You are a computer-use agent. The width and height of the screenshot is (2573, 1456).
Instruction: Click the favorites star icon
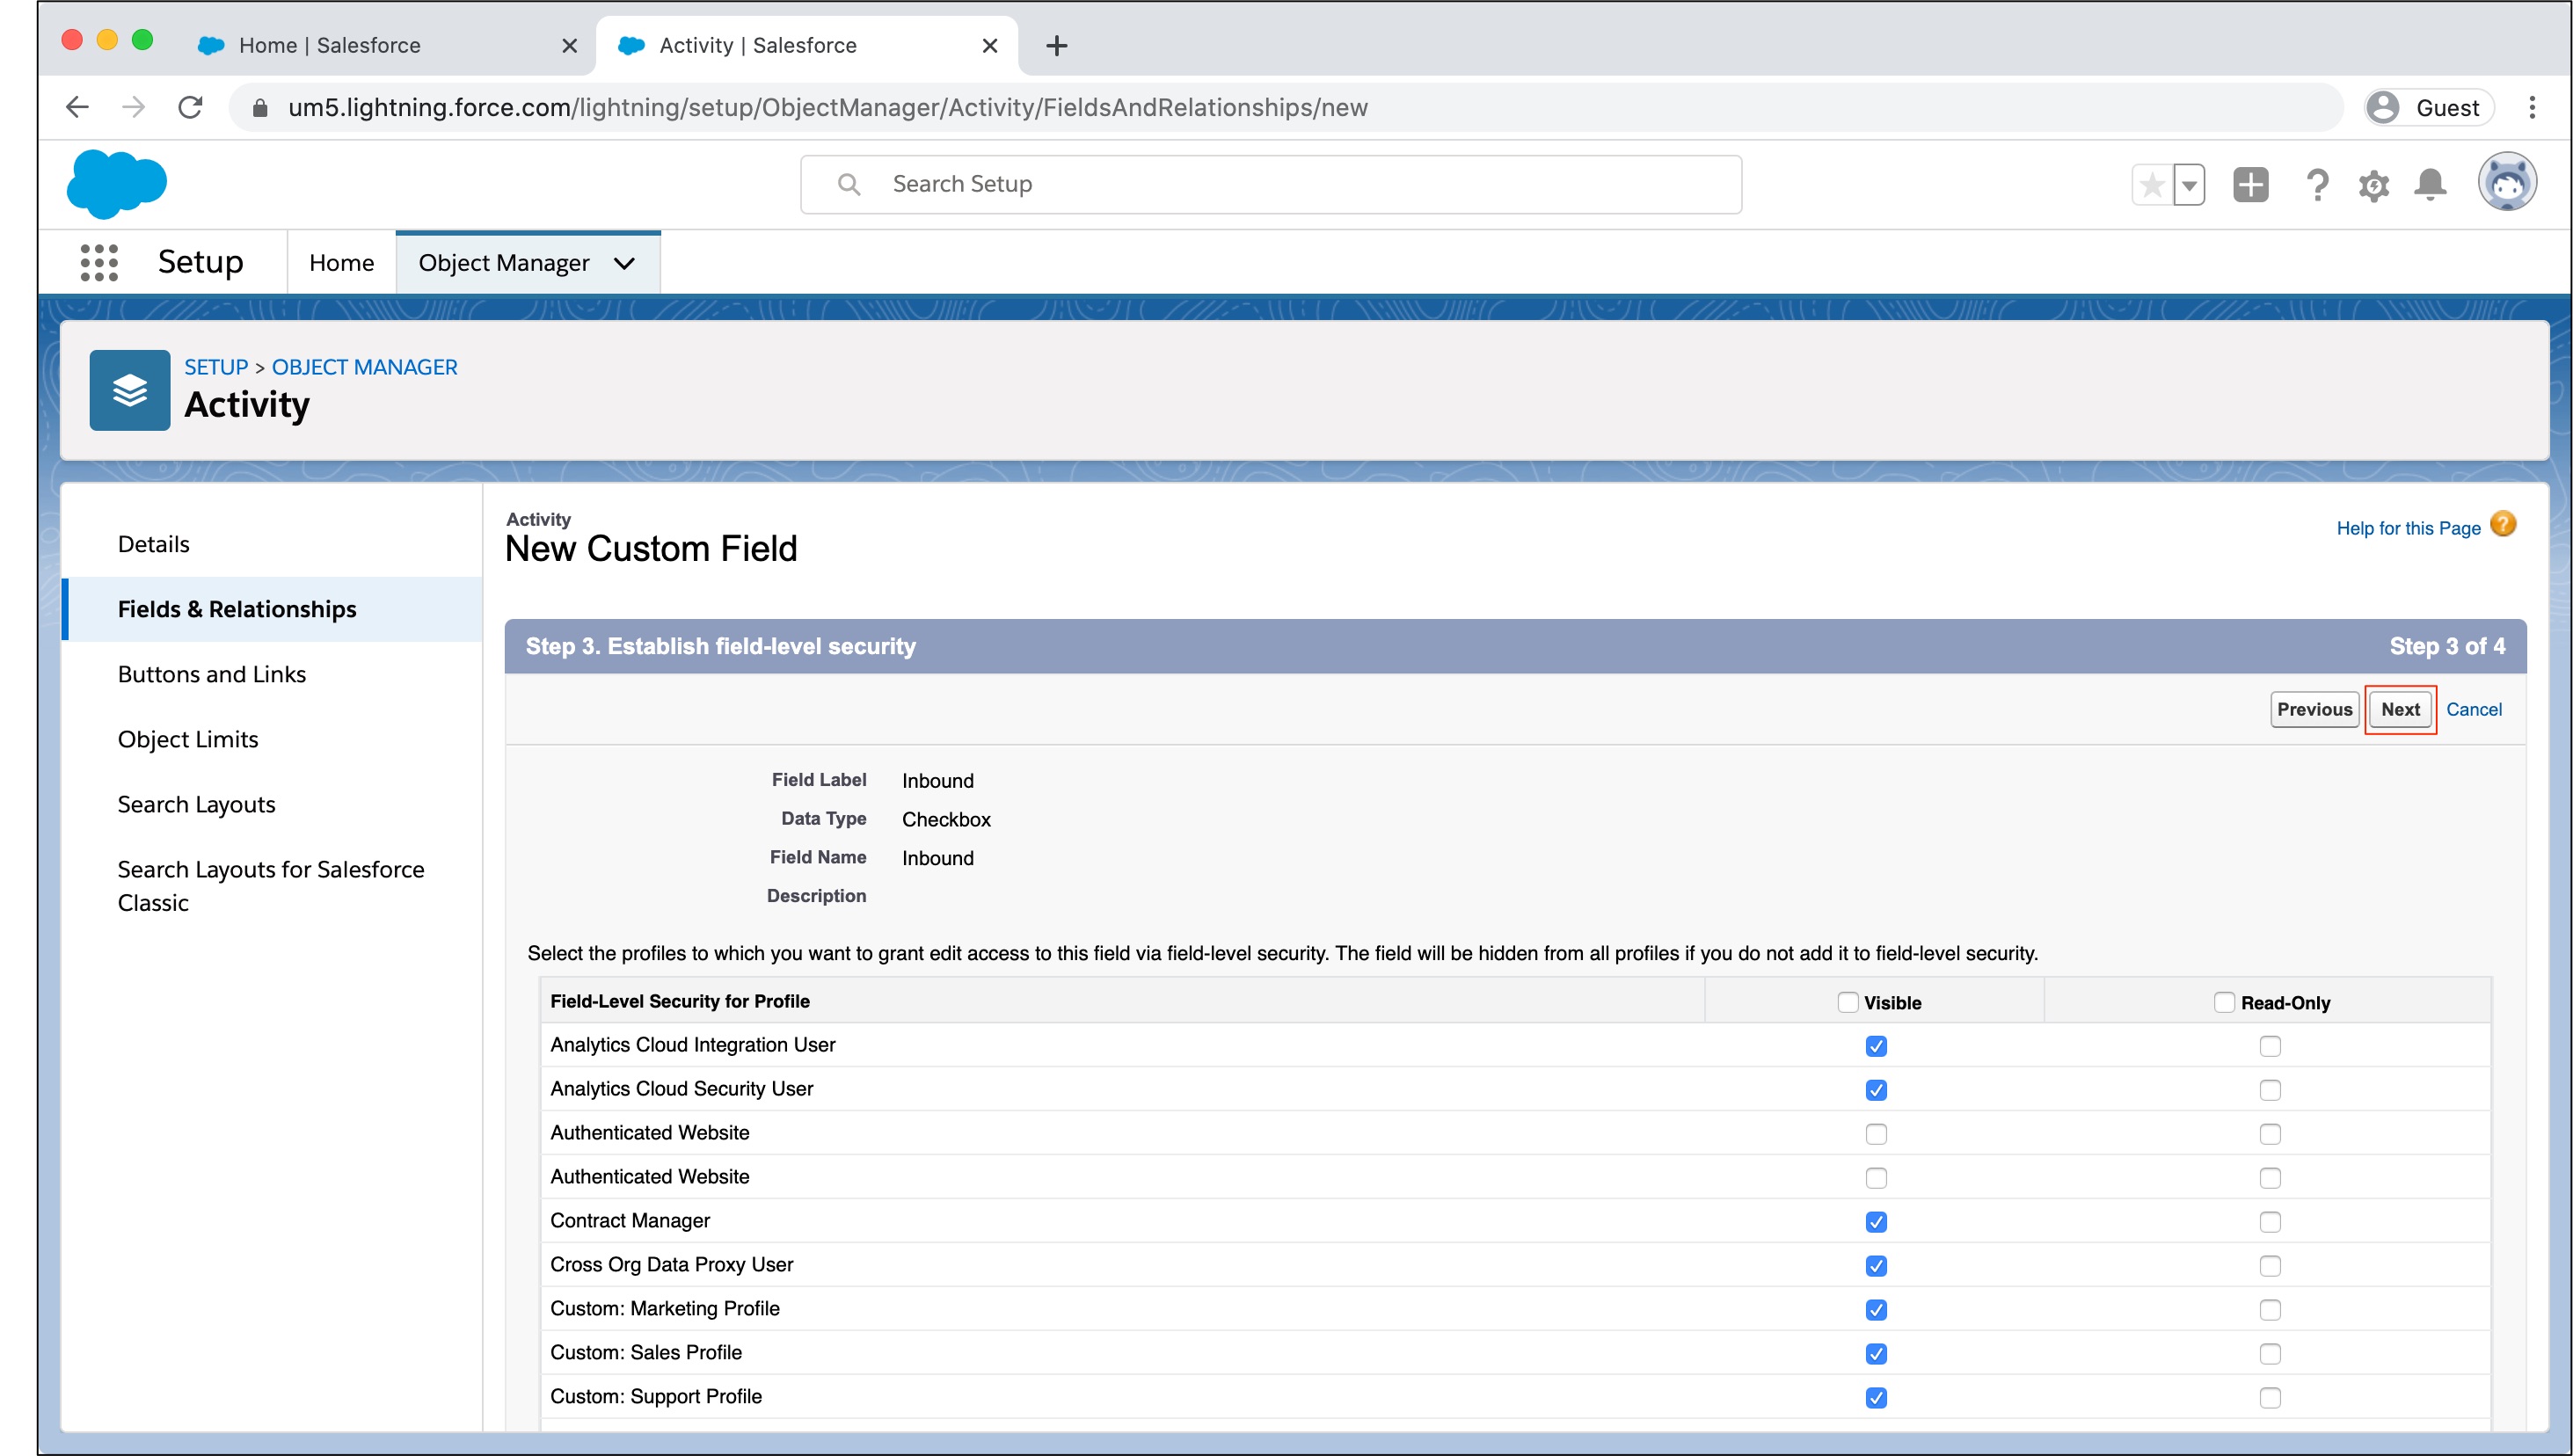tap(2152, 185)
